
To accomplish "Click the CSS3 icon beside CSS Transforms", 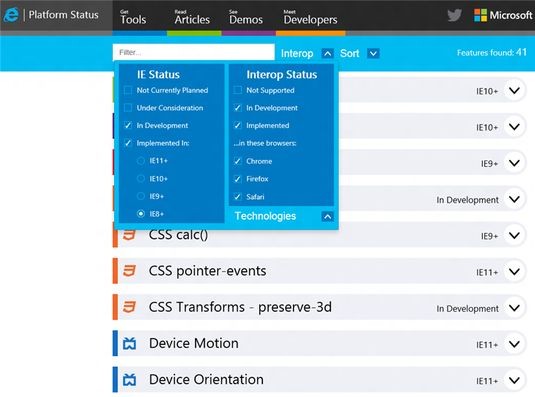I will [129, 307].
